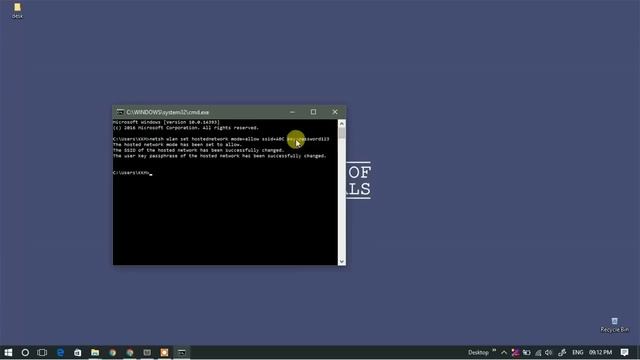Open File Explorer from the taskbar
The width and height of the screenshot is (640, 360).
[x=95, y=352]
